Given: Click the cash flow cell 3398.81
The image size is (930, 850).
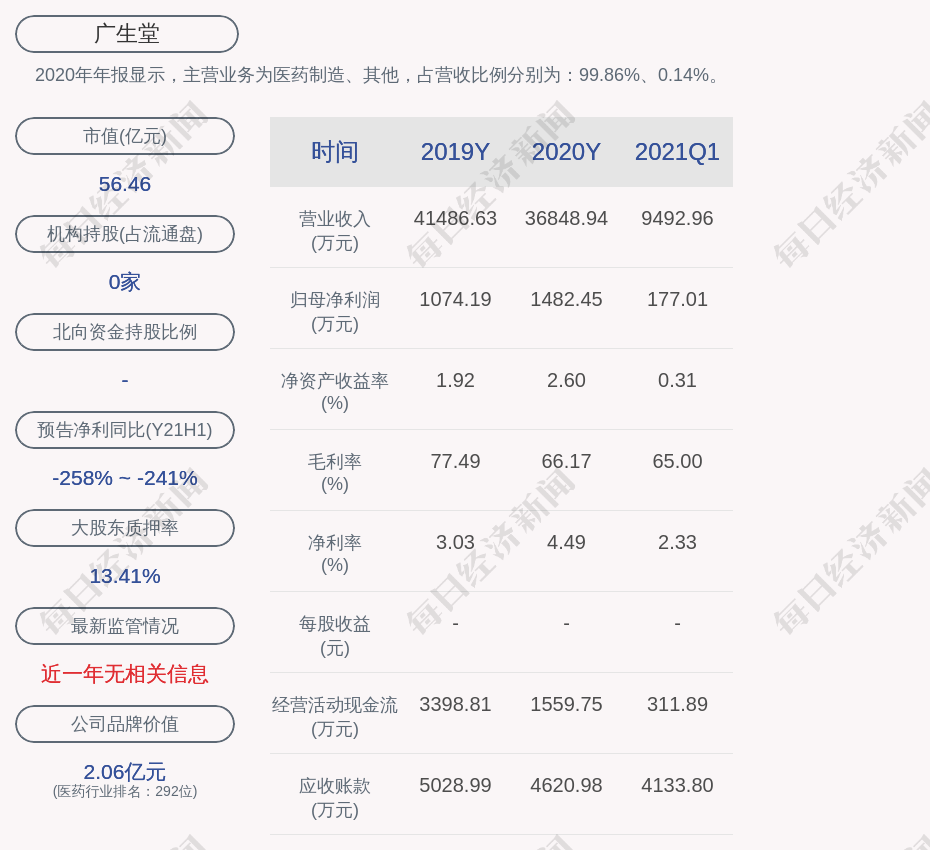Looking at the screenshot, I should coord(456,704).
